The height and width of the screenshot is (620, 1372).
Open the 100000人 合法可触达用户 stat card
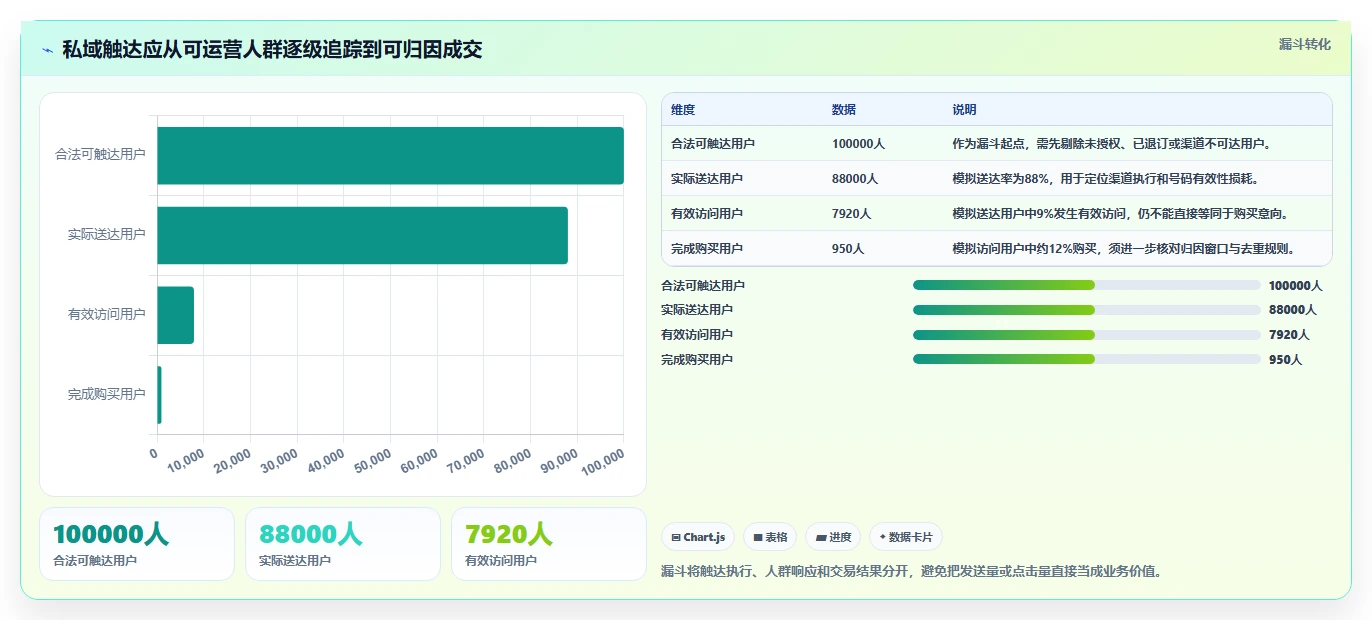(x=137, y=544)
